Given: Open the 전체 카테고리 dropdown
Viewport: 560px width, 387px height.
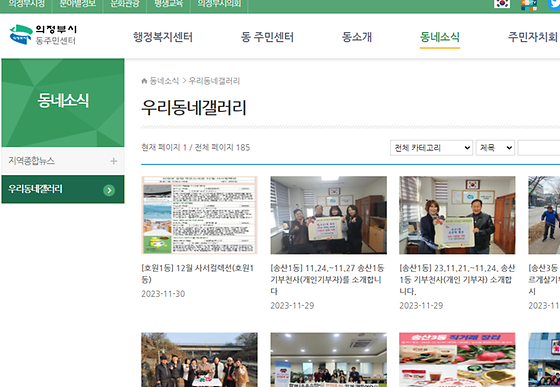Looking at the screenshot, I should tap(431, 148).
